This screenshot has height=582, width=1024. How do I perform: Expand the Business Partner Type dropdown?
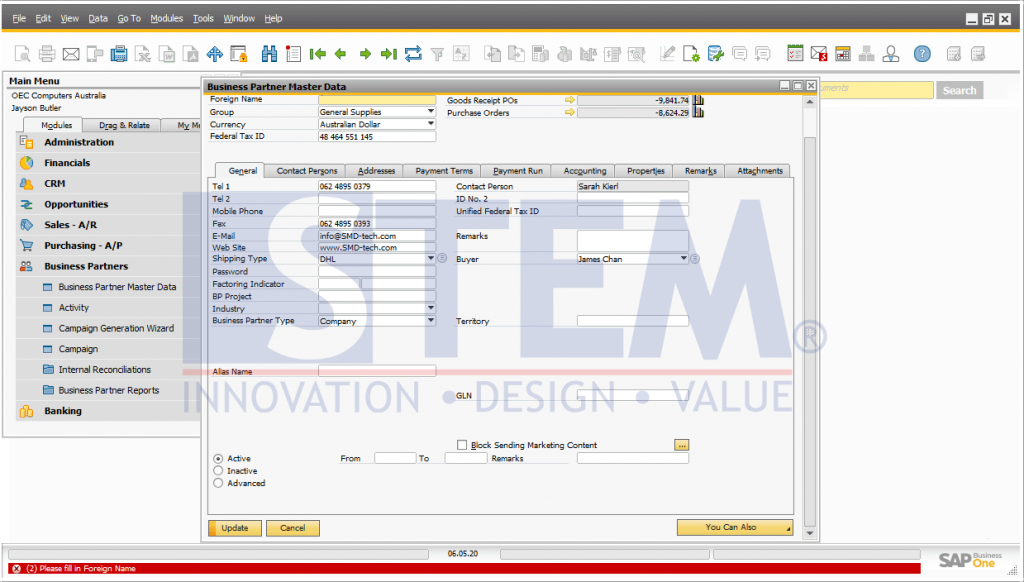tap(431, 321)
